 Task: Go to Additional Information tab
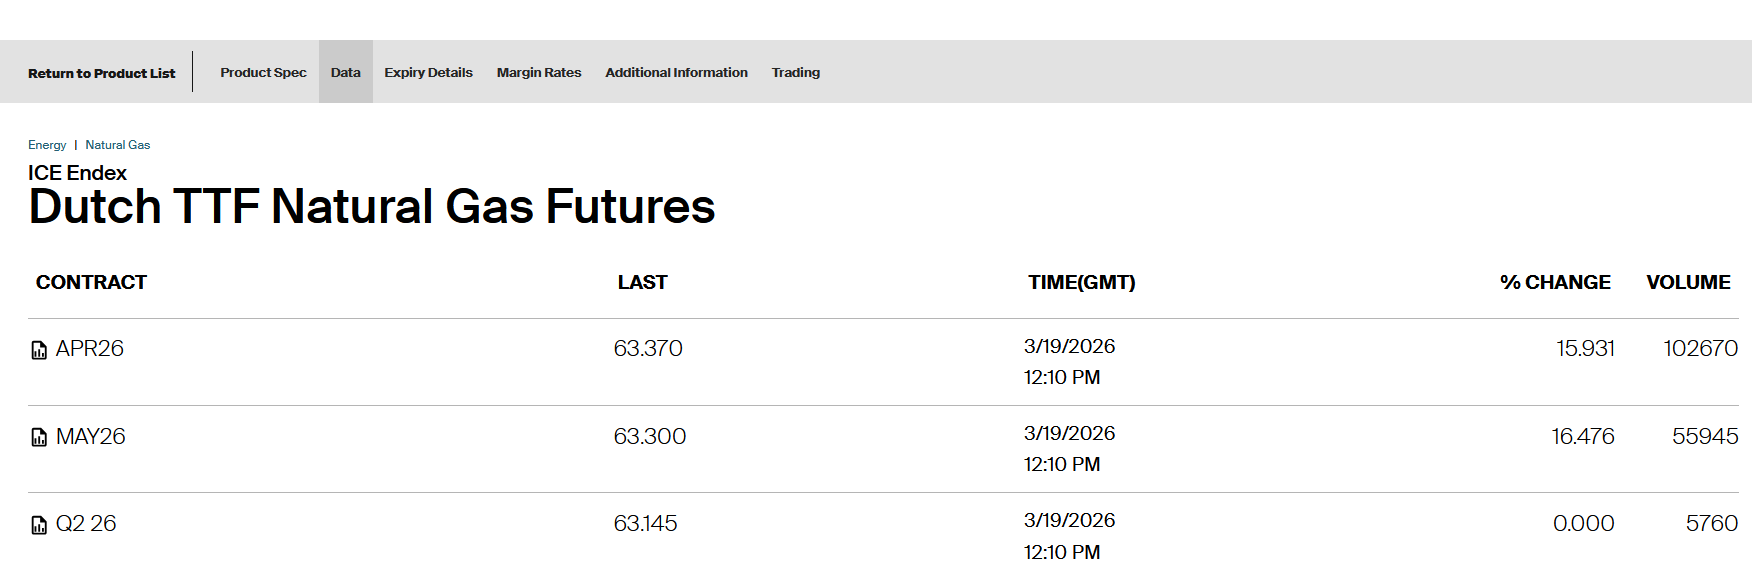pos(676,72)
